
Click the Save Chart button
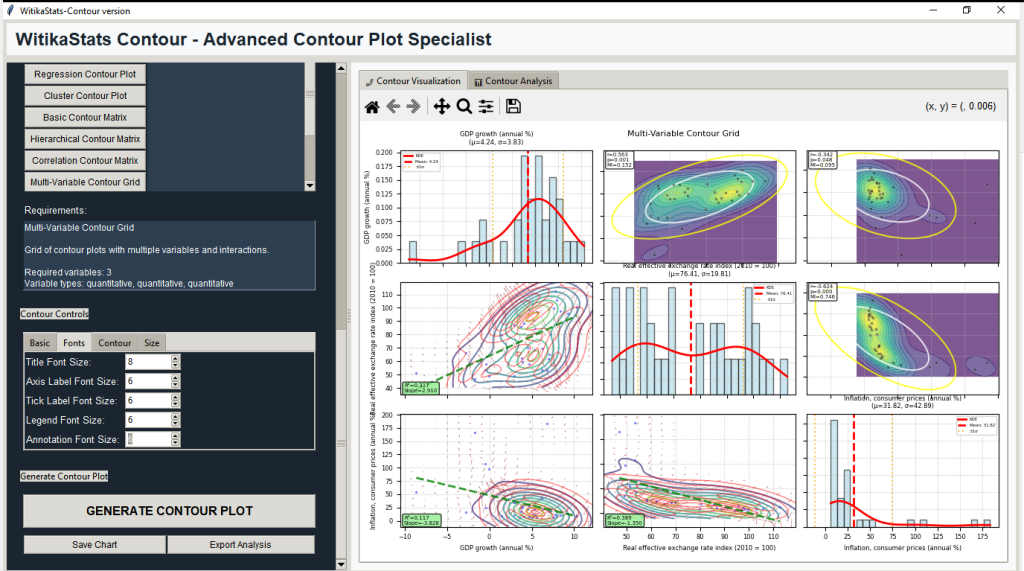click(x=95, y=545)
